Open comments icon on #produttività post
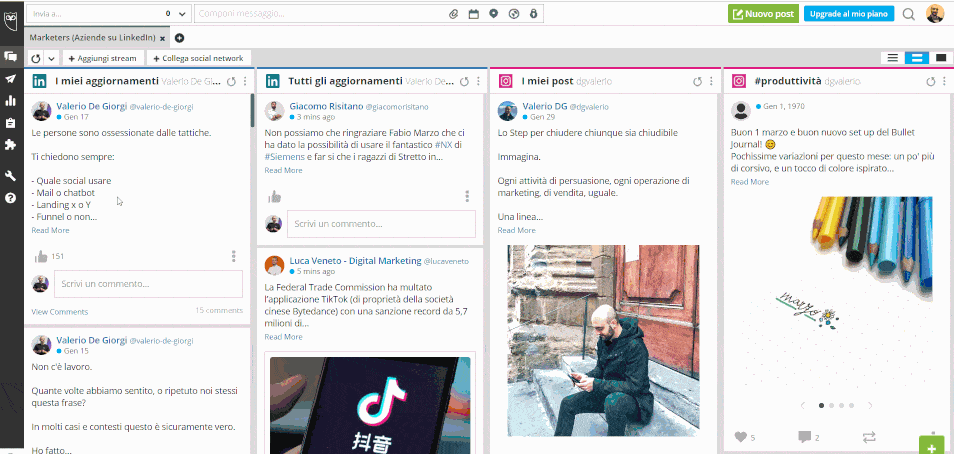Image resolution: width=954 pixels, height=454 pixels. tap(804, 437)
